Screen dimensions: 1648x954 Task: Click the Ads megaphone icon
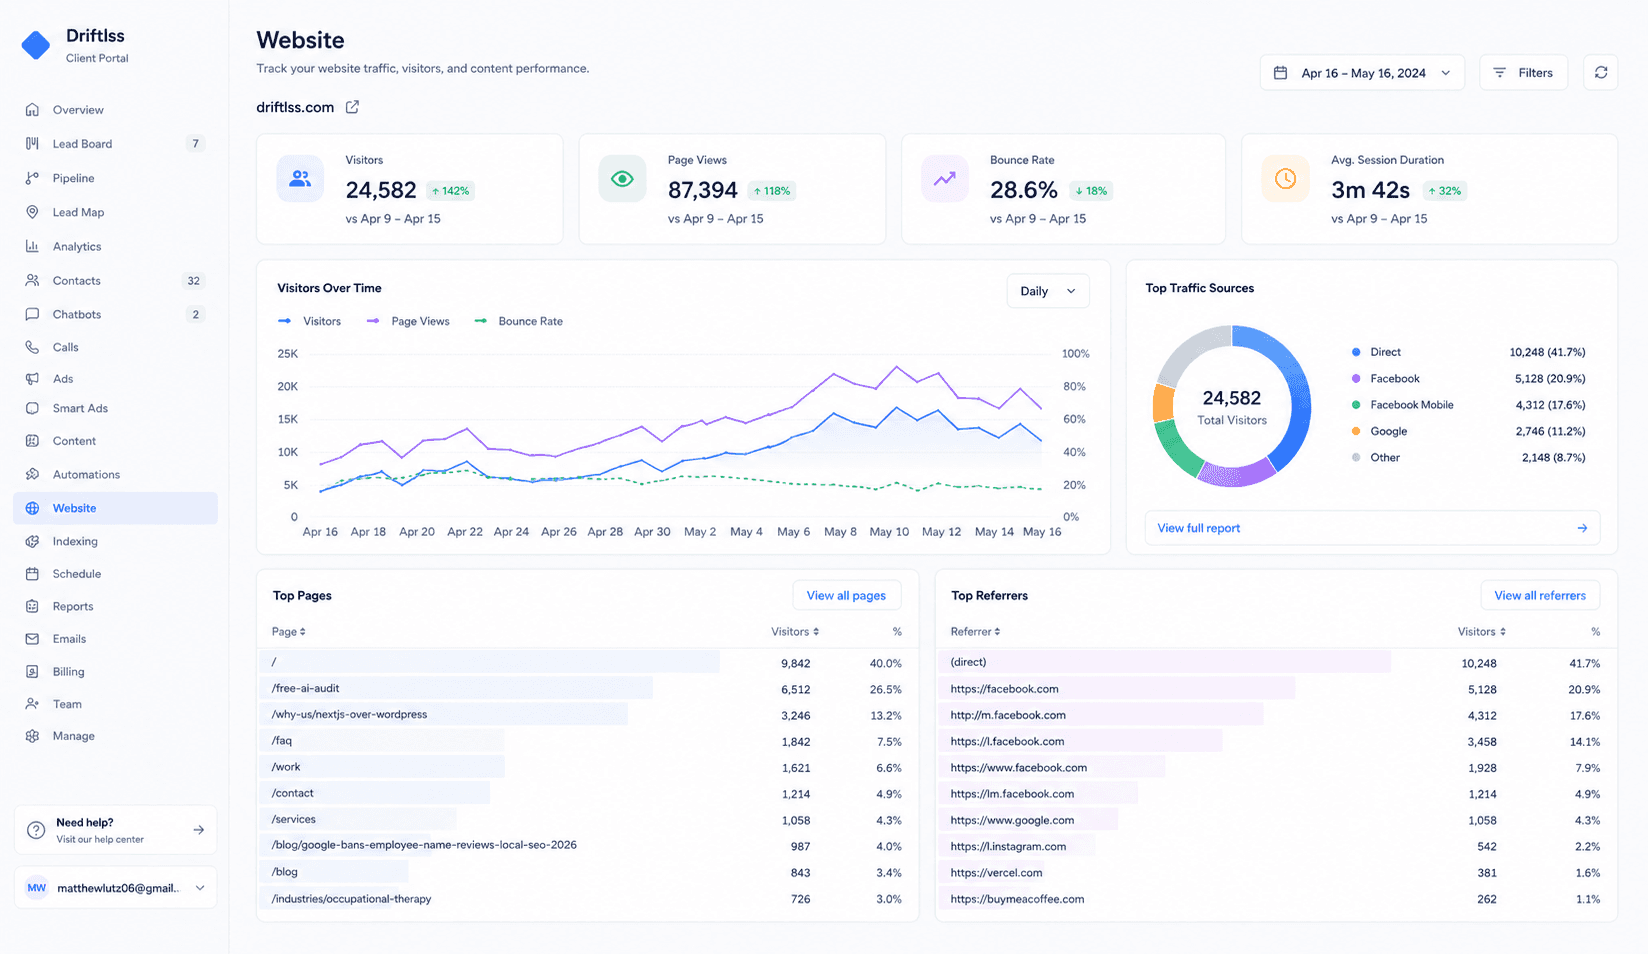pos(32,379)
